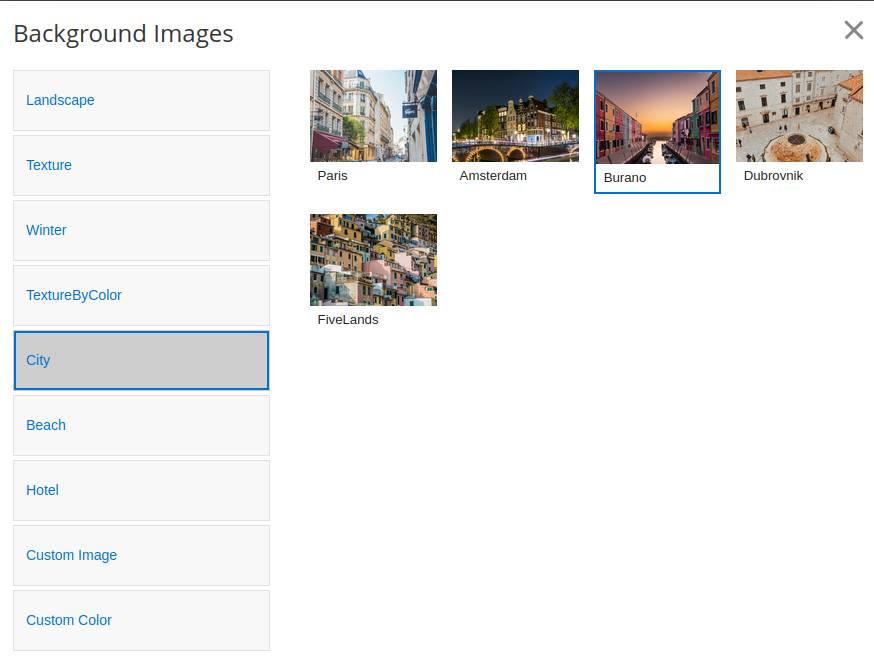Select the Burano sunset canal image
This screenshot has width=874, height=665.
(657, 118)
